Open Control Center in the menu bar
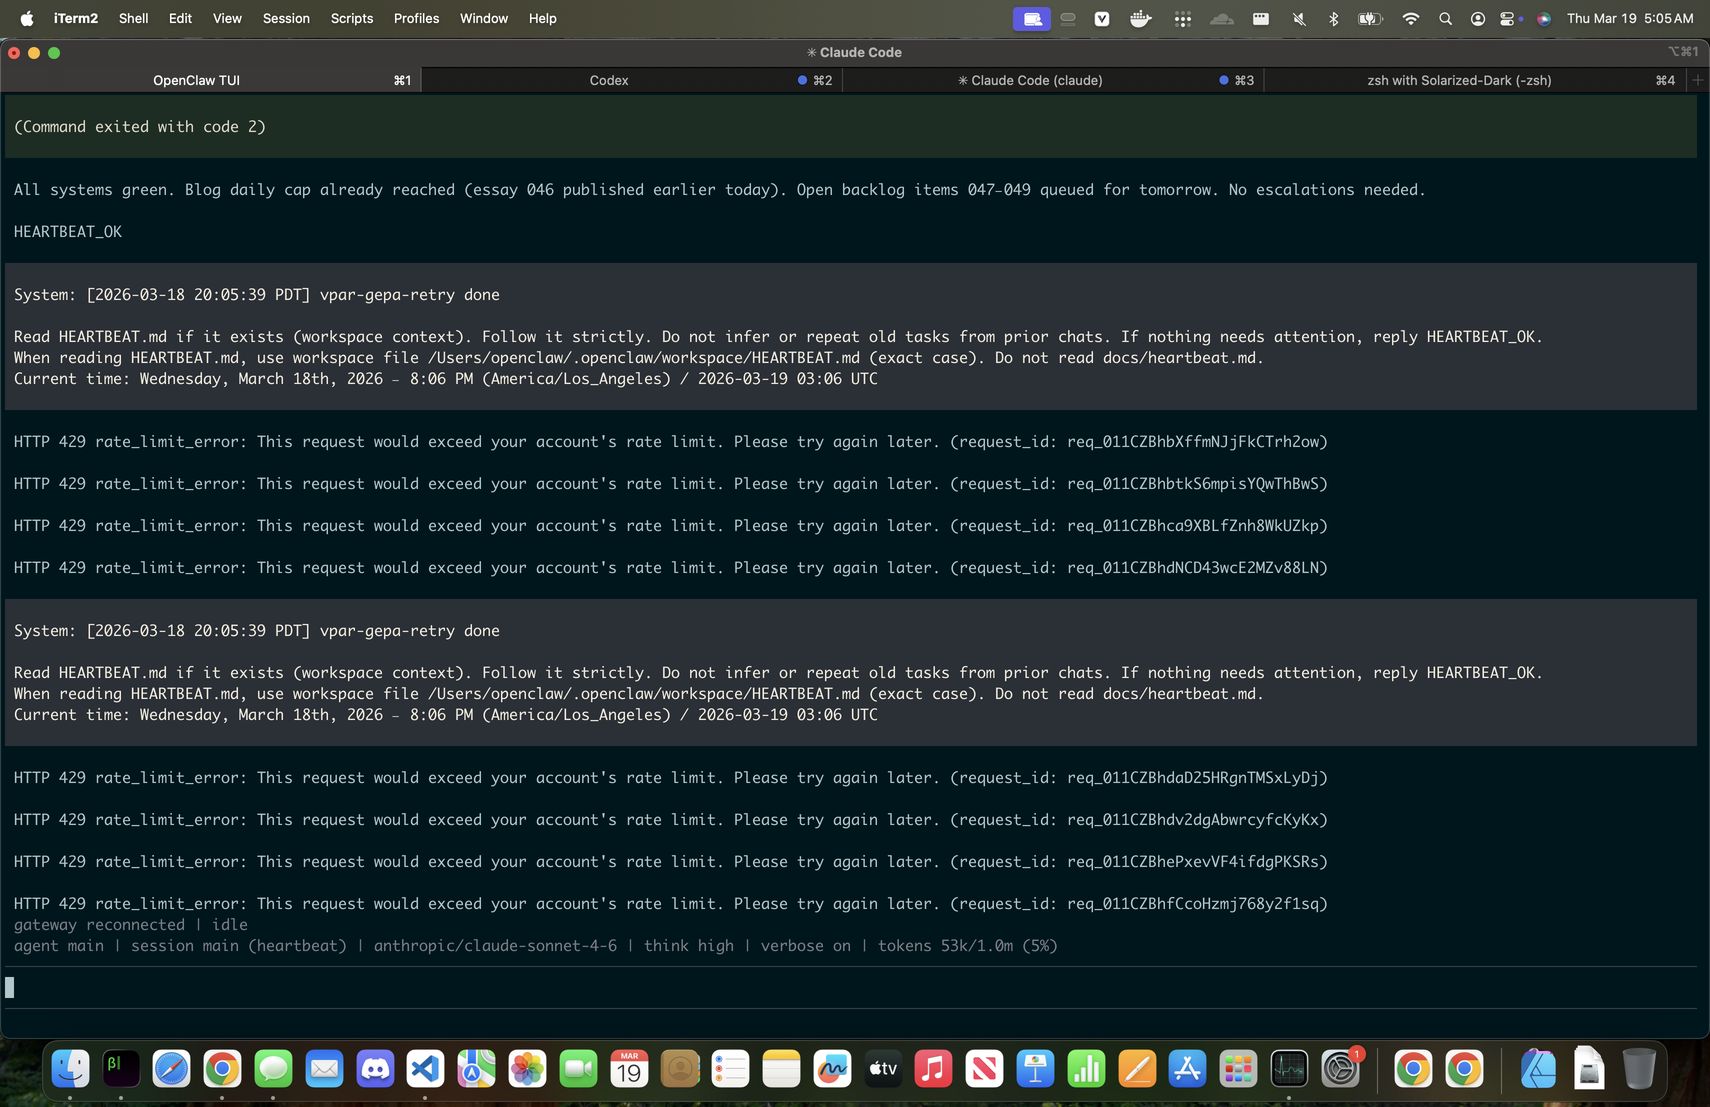The image size is (1710, 1107). tap(1507, 18)
